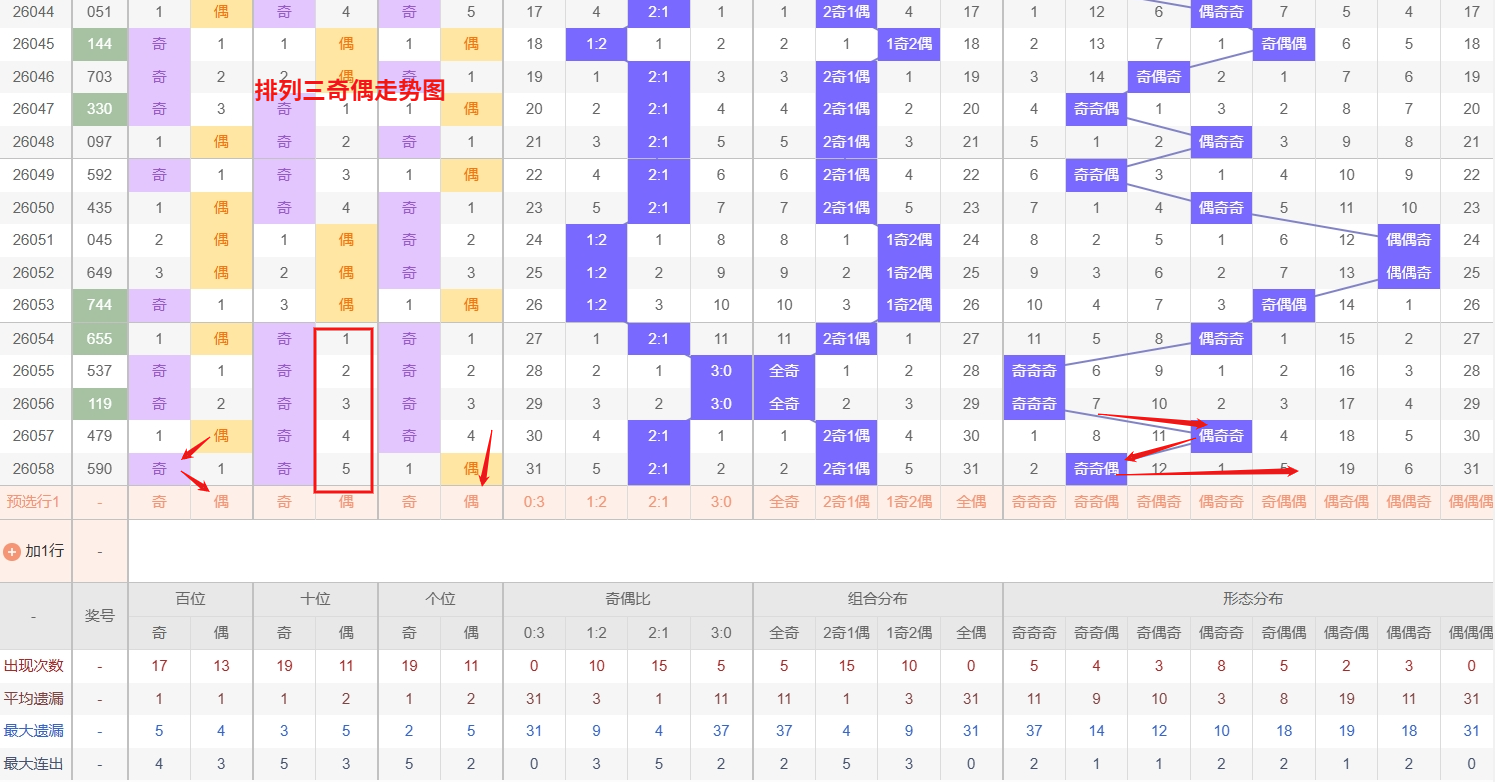1497x782 pixels.
Task: Click the 组合分布 column group header
Action: (877, 599)
